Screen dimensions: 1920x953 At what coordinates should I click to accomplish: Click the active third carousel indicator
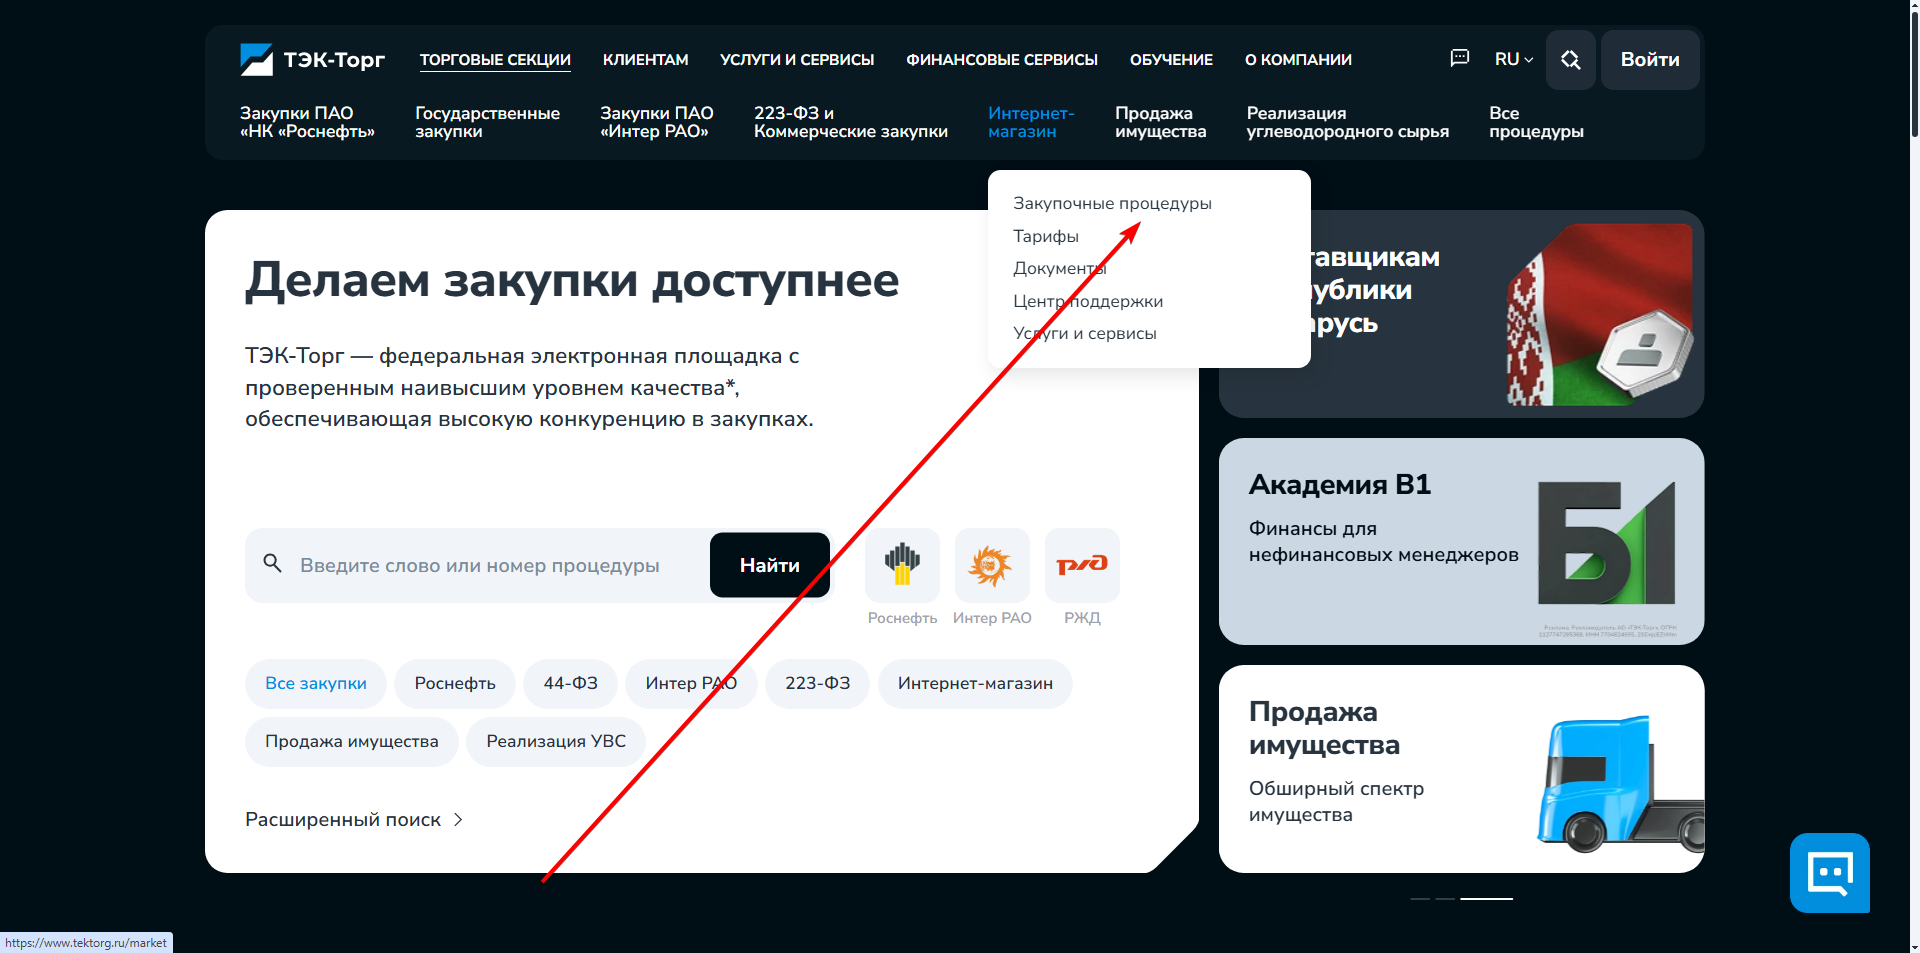[x=1486, y=899]
